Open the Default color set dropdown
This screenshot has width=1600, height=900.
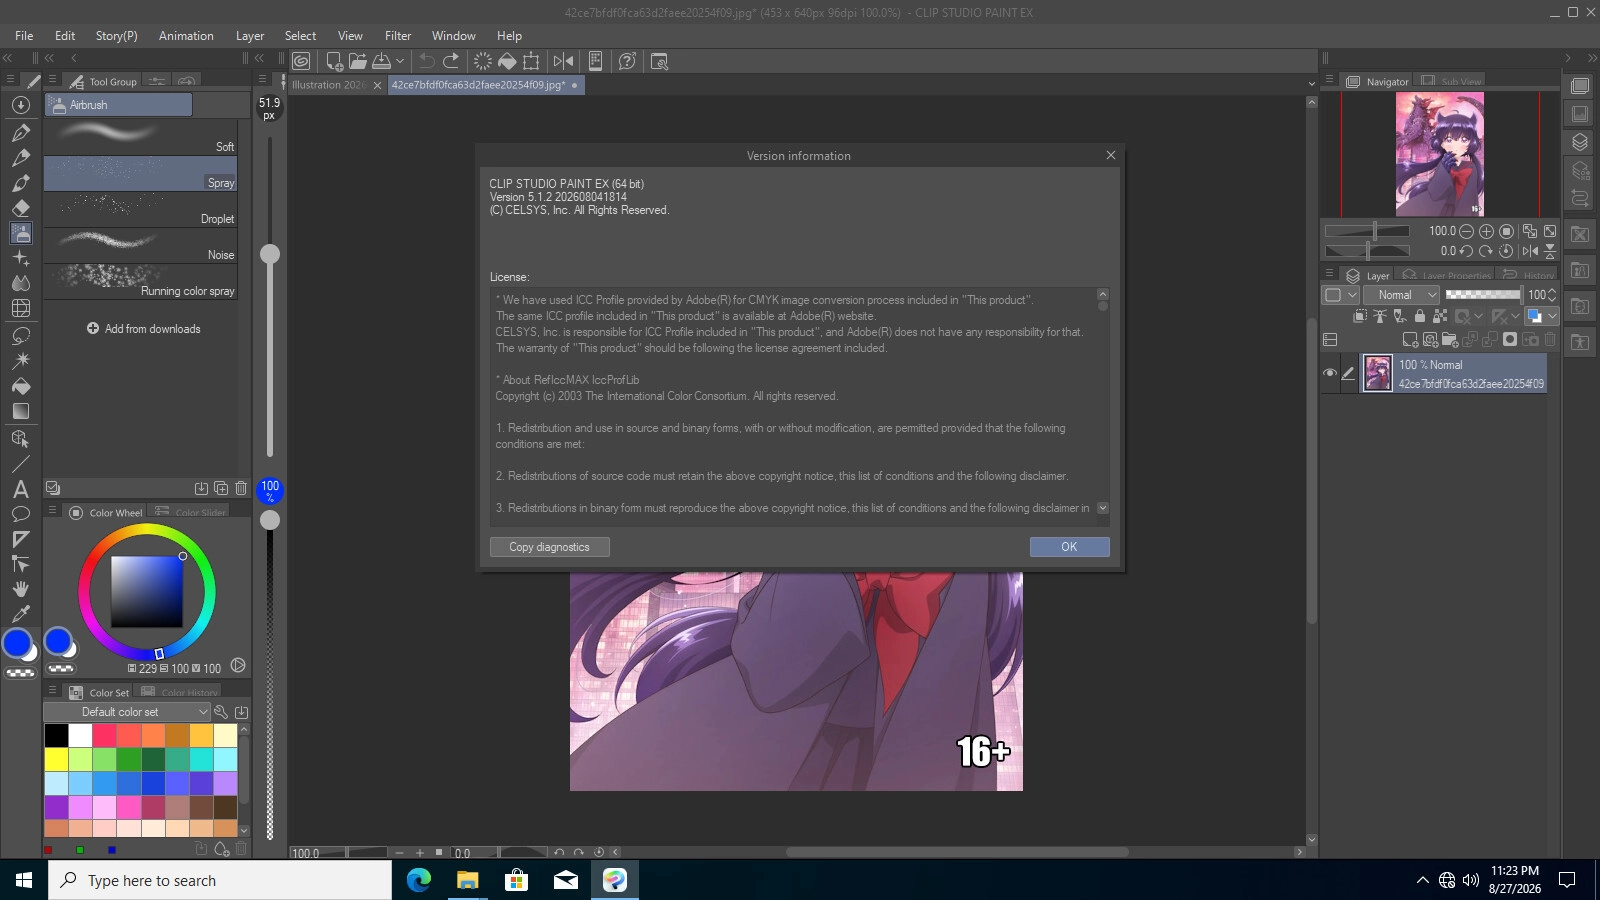click(x=126, y=712)
